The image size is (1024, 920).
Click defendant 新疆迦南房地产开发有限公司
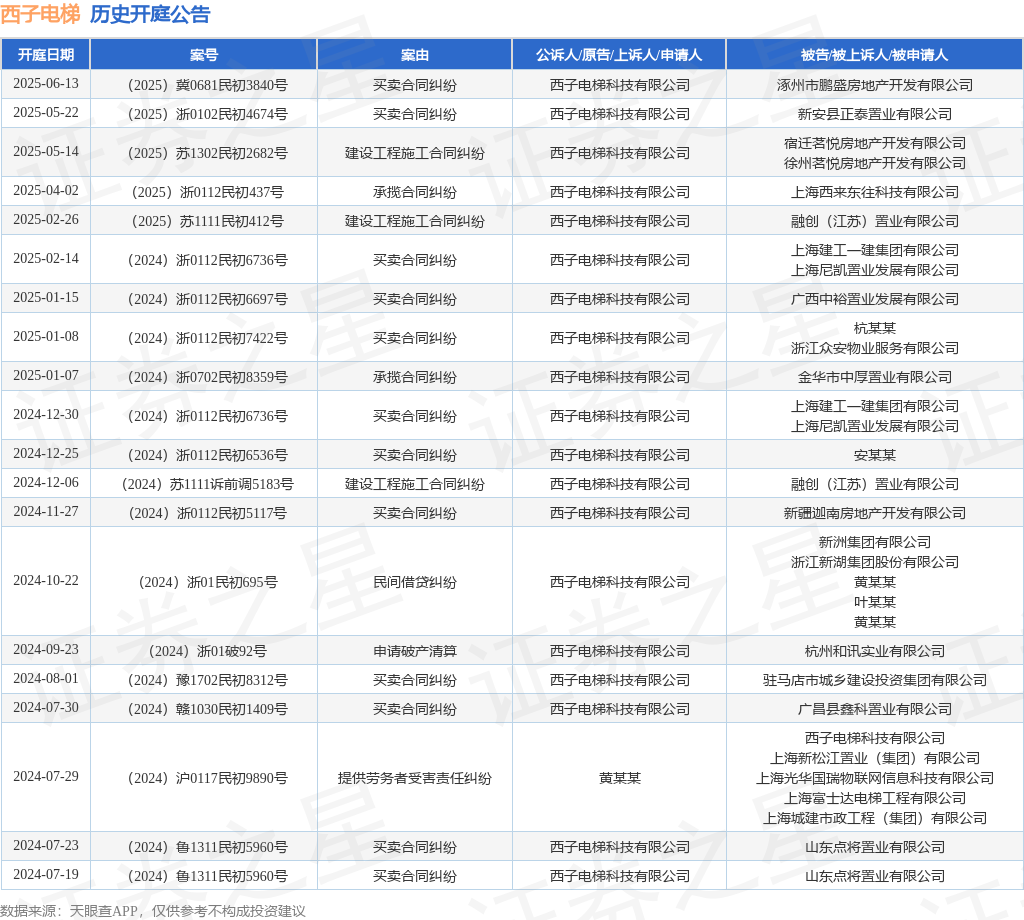[874, 513]
